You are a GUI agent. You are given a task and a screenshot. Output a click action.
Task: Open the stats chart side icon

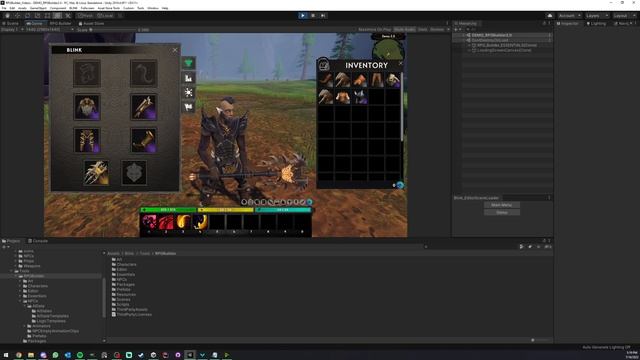pos(189,78)
